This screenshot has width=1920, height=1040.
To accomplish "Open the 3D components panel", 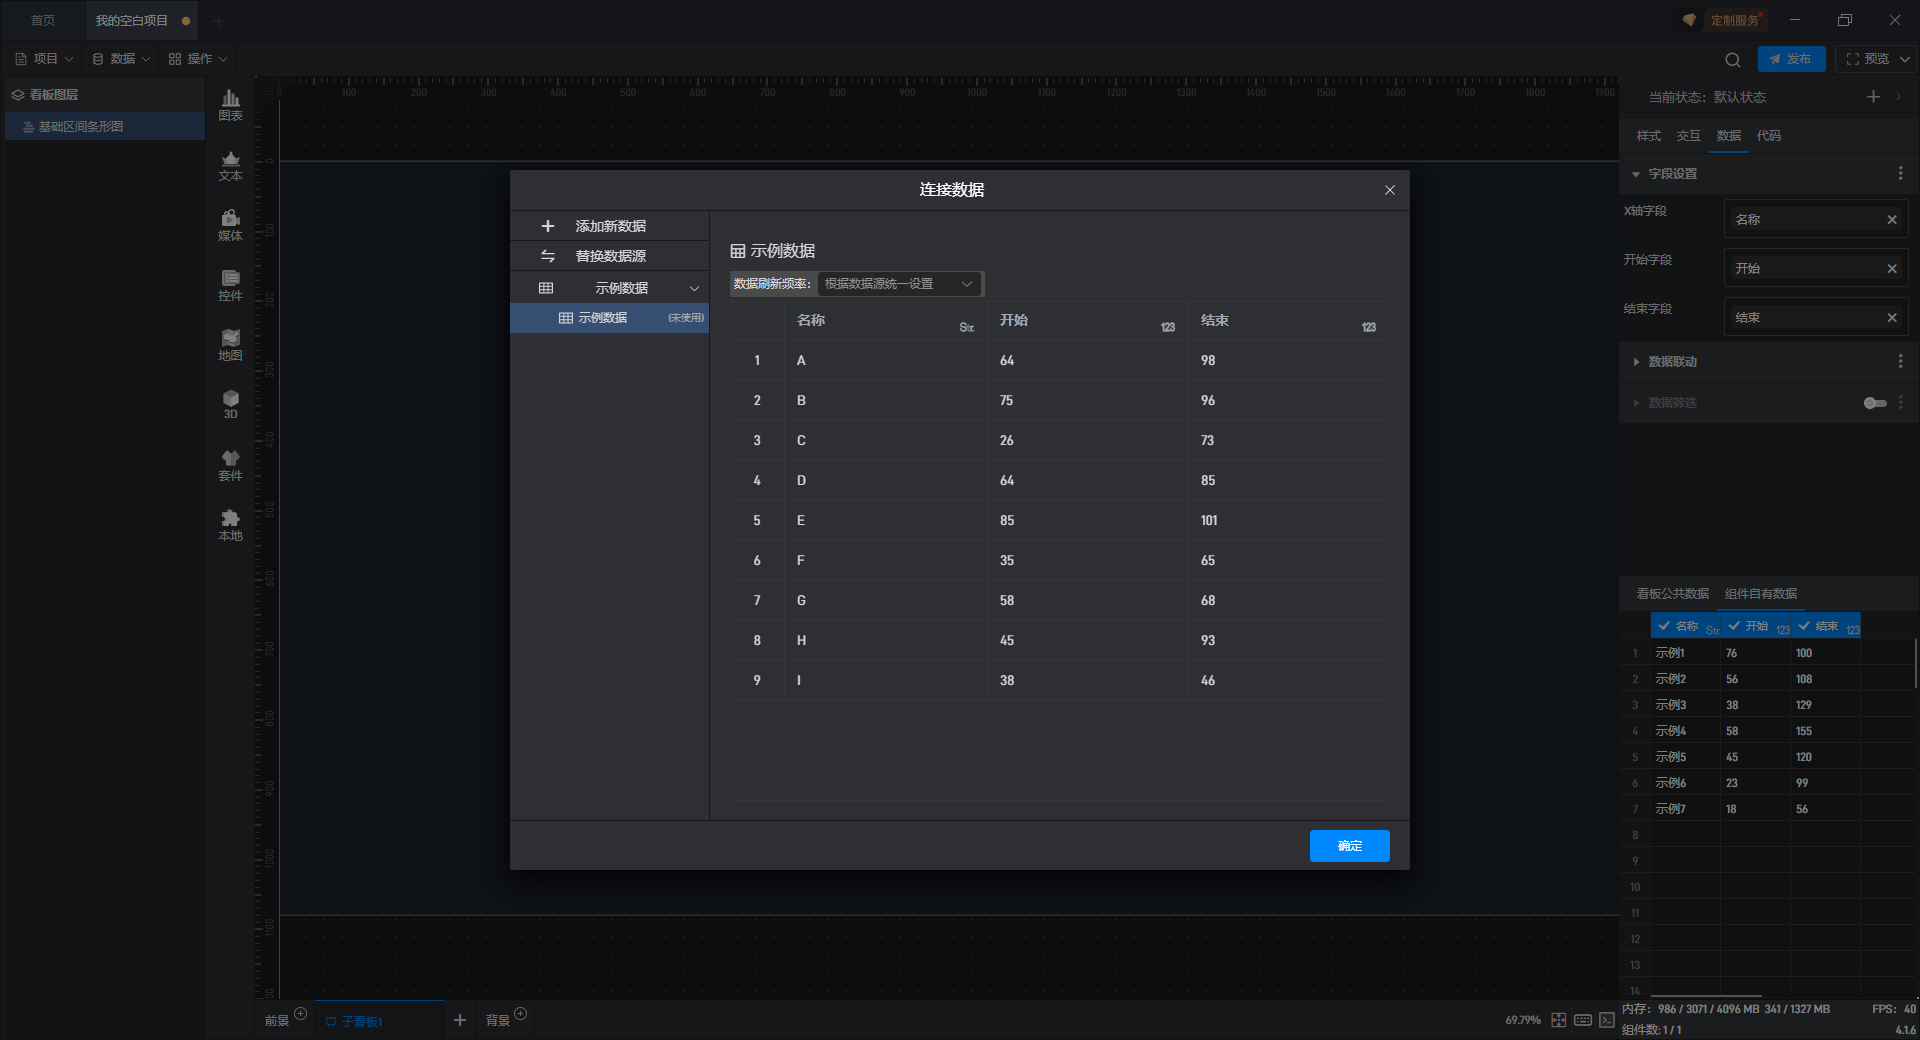I will (x=230, y=404).
